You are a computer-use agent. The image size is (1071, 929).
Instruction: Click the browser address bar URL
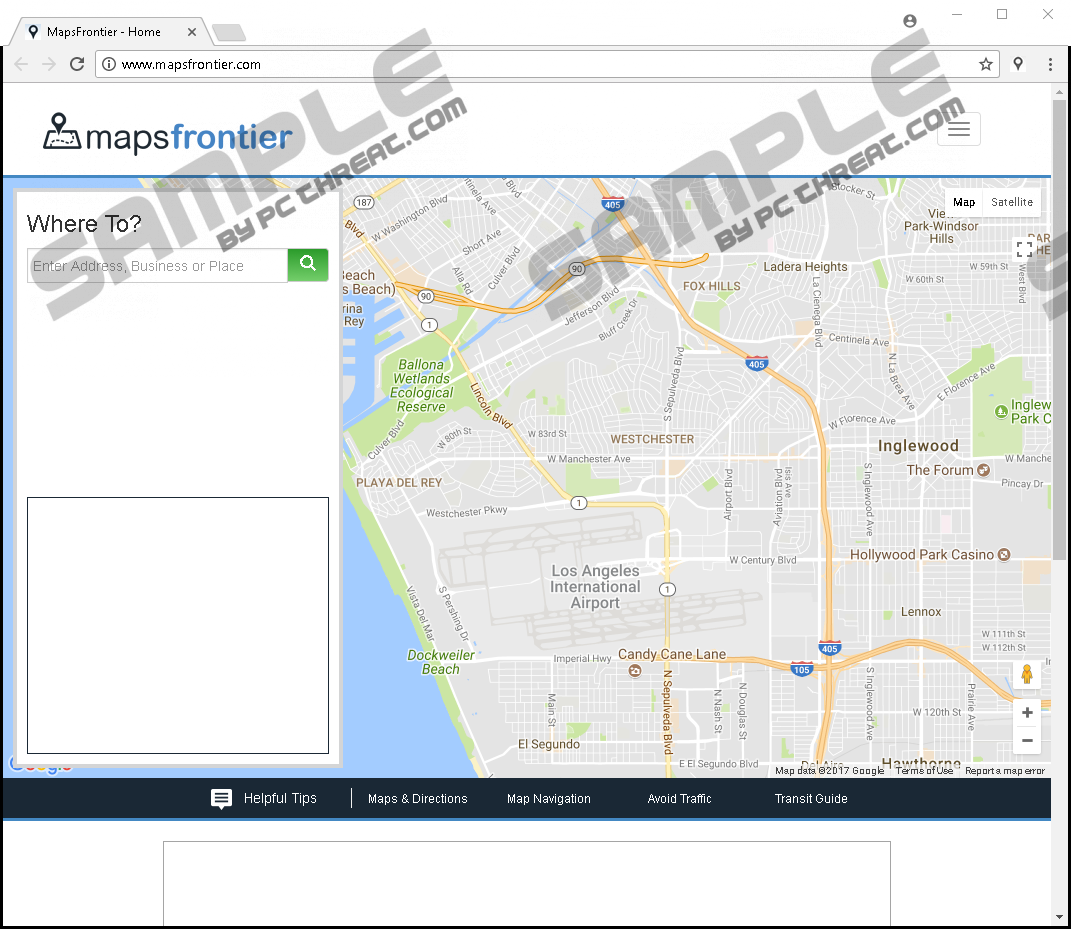(191, 64)
